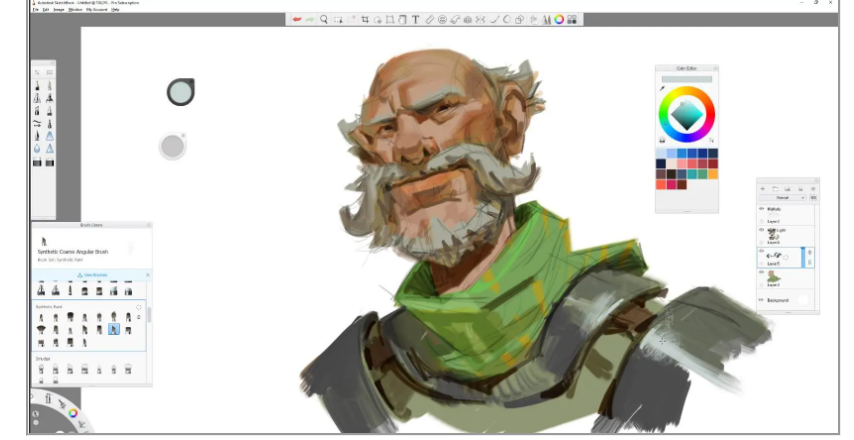Screen dimensions: 854x440
Task: Select the Text (T) tool
Action: pos(416,20)
